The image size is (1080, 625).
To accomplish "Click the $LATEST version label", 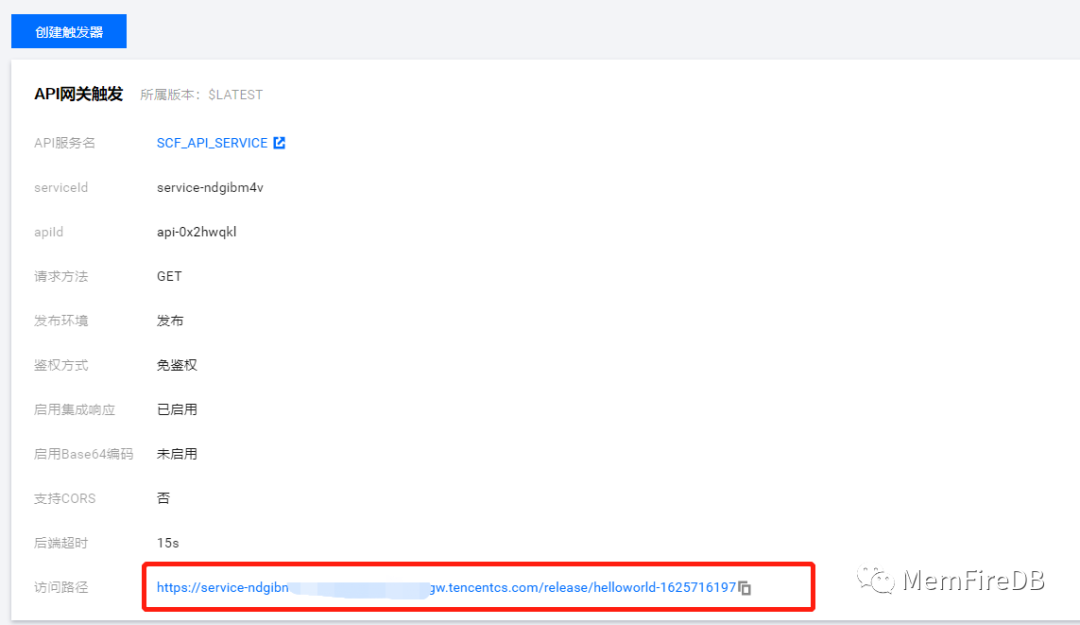I will pos(236,95).
